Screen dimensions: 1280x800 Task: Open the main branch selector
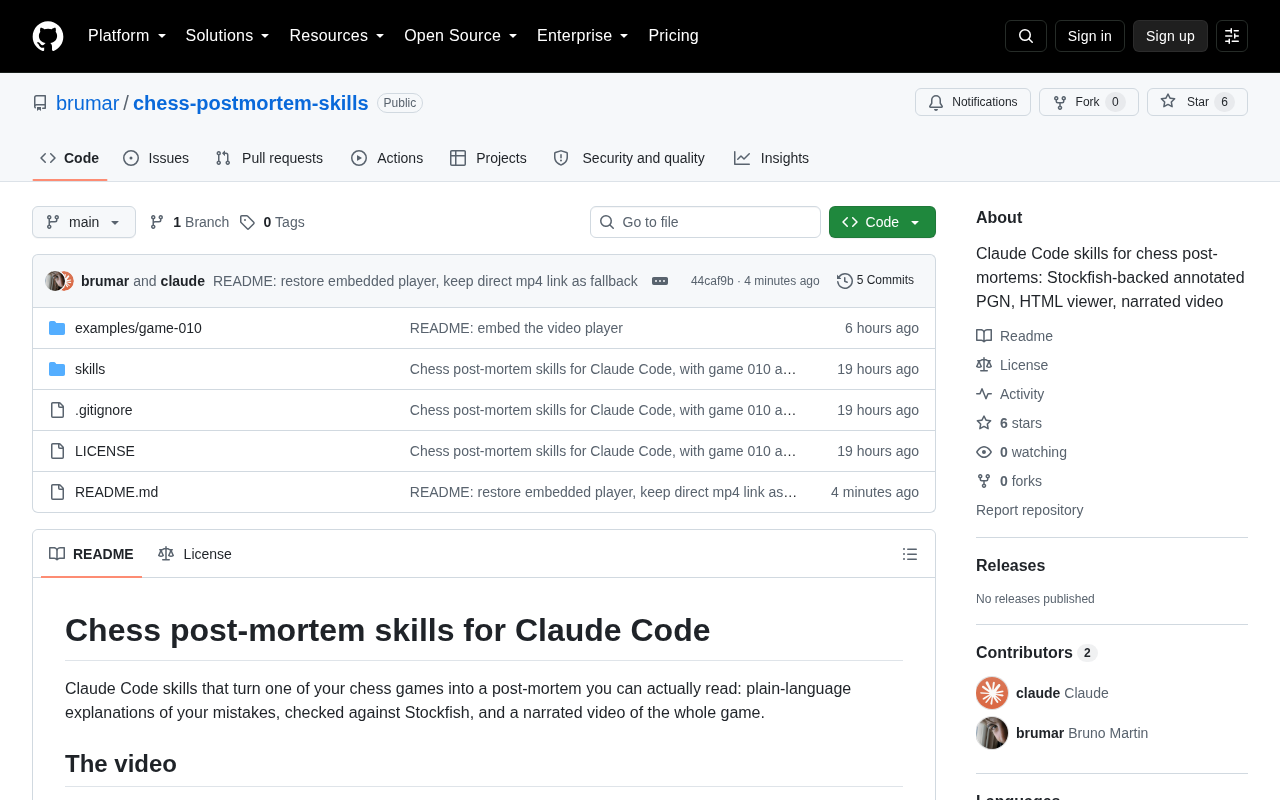(84, 222)
